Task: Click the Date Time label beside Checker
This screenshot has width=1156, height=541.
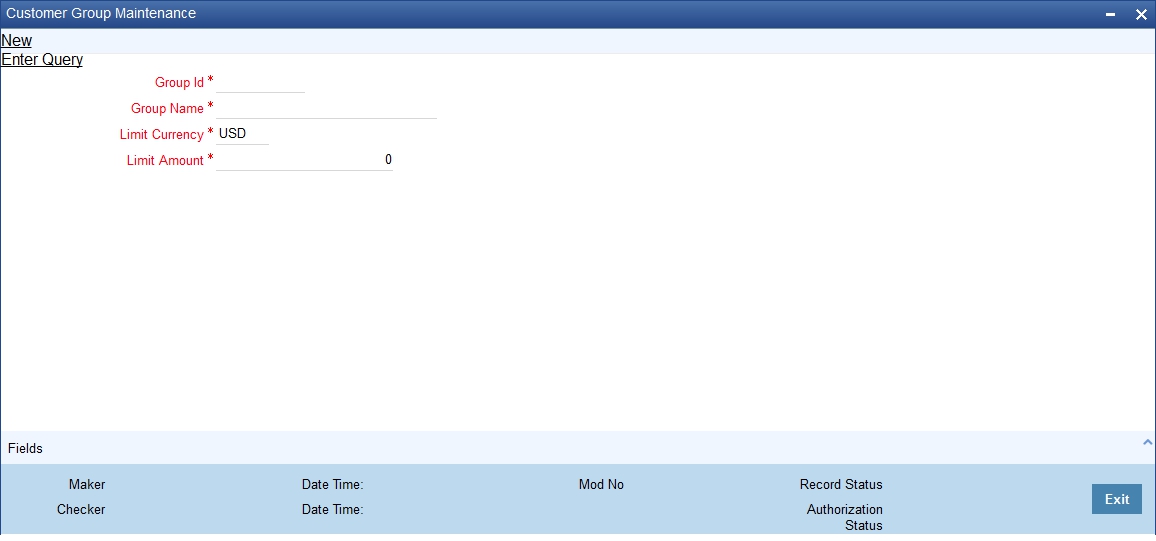Action: point(332,509)
